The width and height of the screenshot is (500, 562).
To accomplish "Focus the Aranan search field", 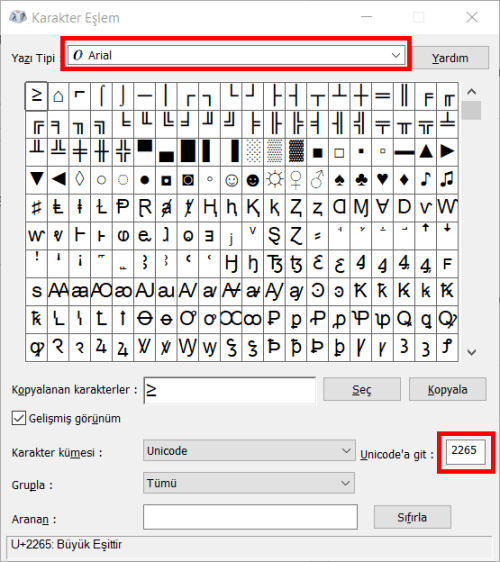I will (250, 517).
